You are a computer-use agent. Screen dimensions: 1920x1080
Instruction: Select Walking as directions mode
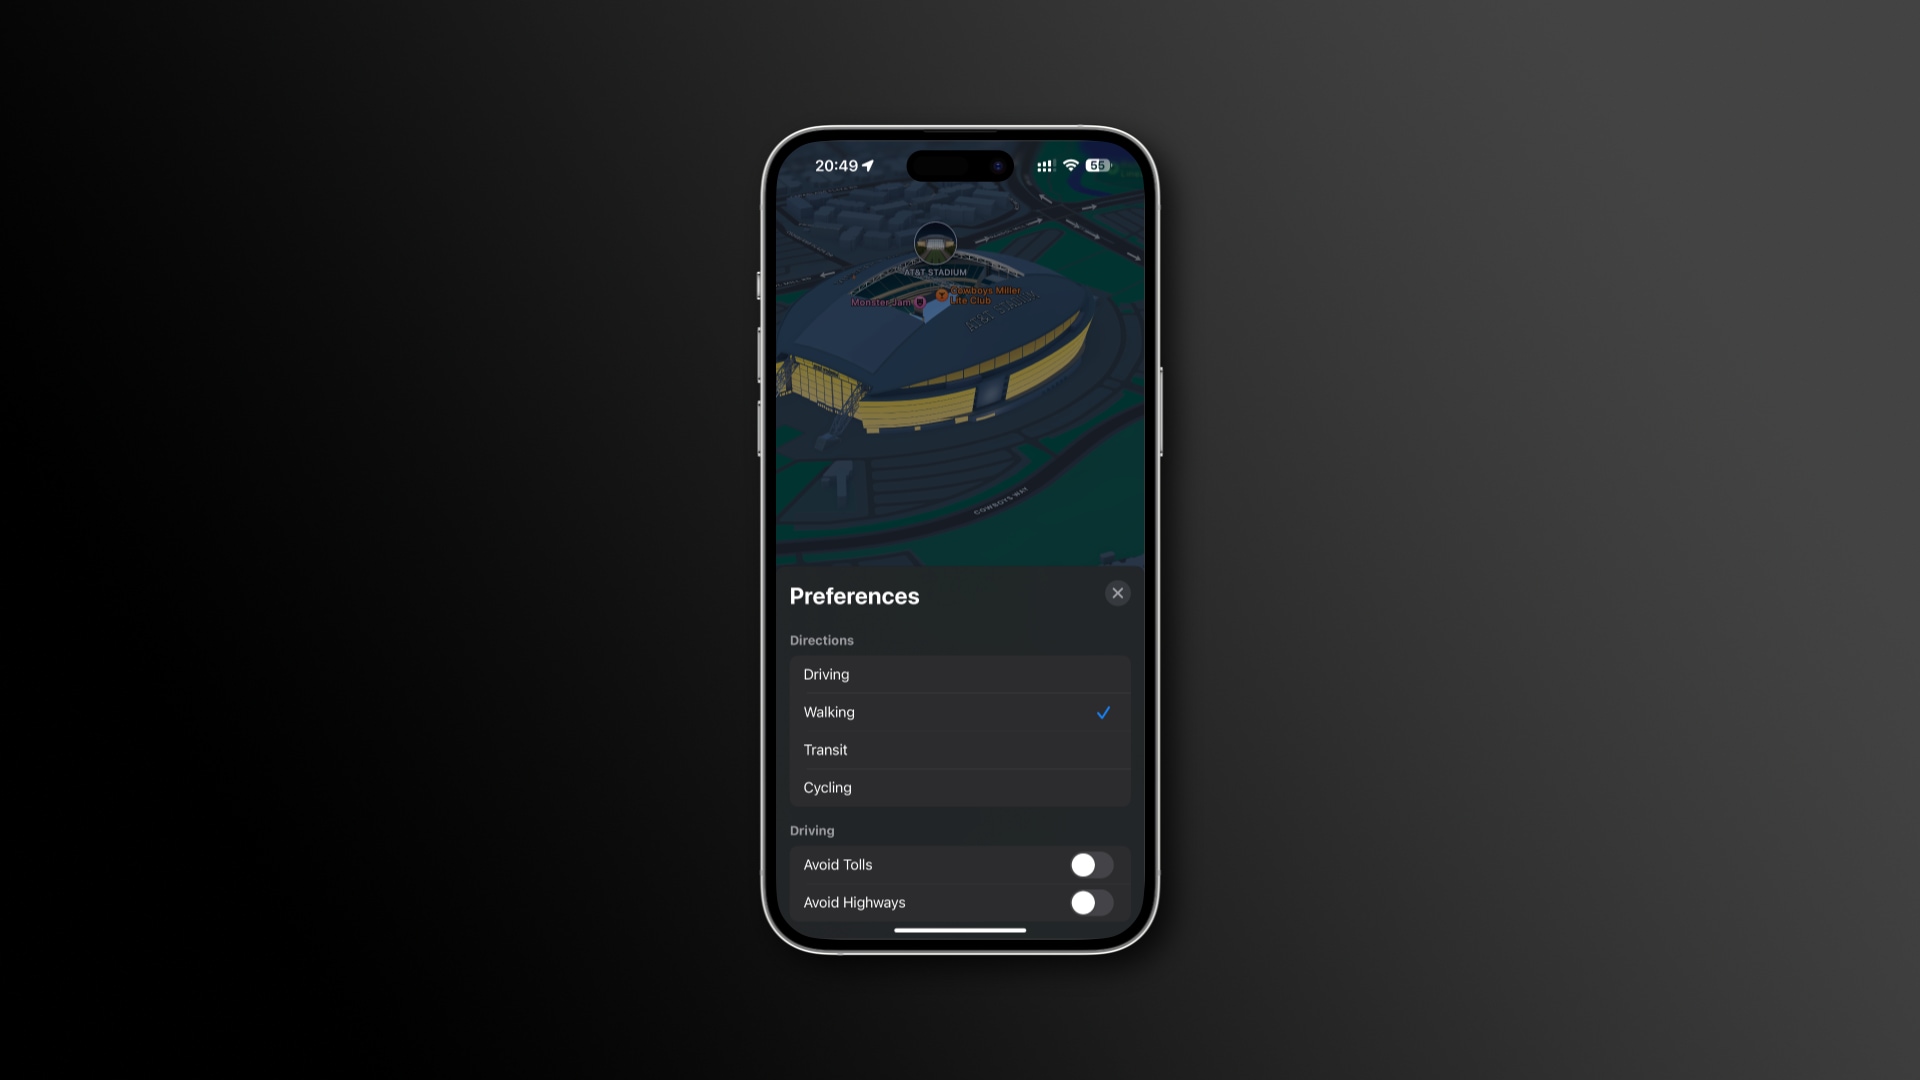[959, 712]
